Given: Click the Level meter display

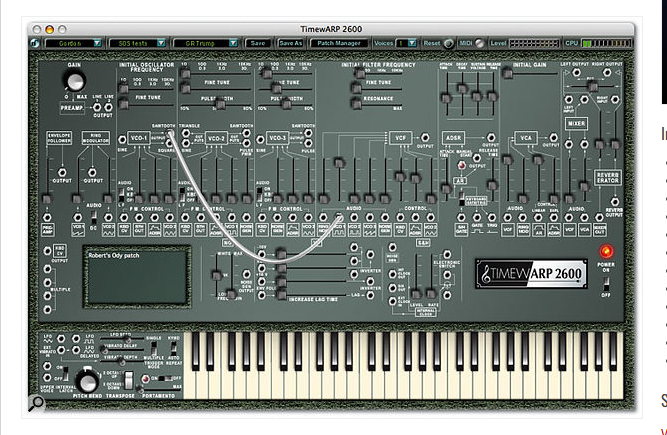Looking at the screenshot, I should [534, 43].
